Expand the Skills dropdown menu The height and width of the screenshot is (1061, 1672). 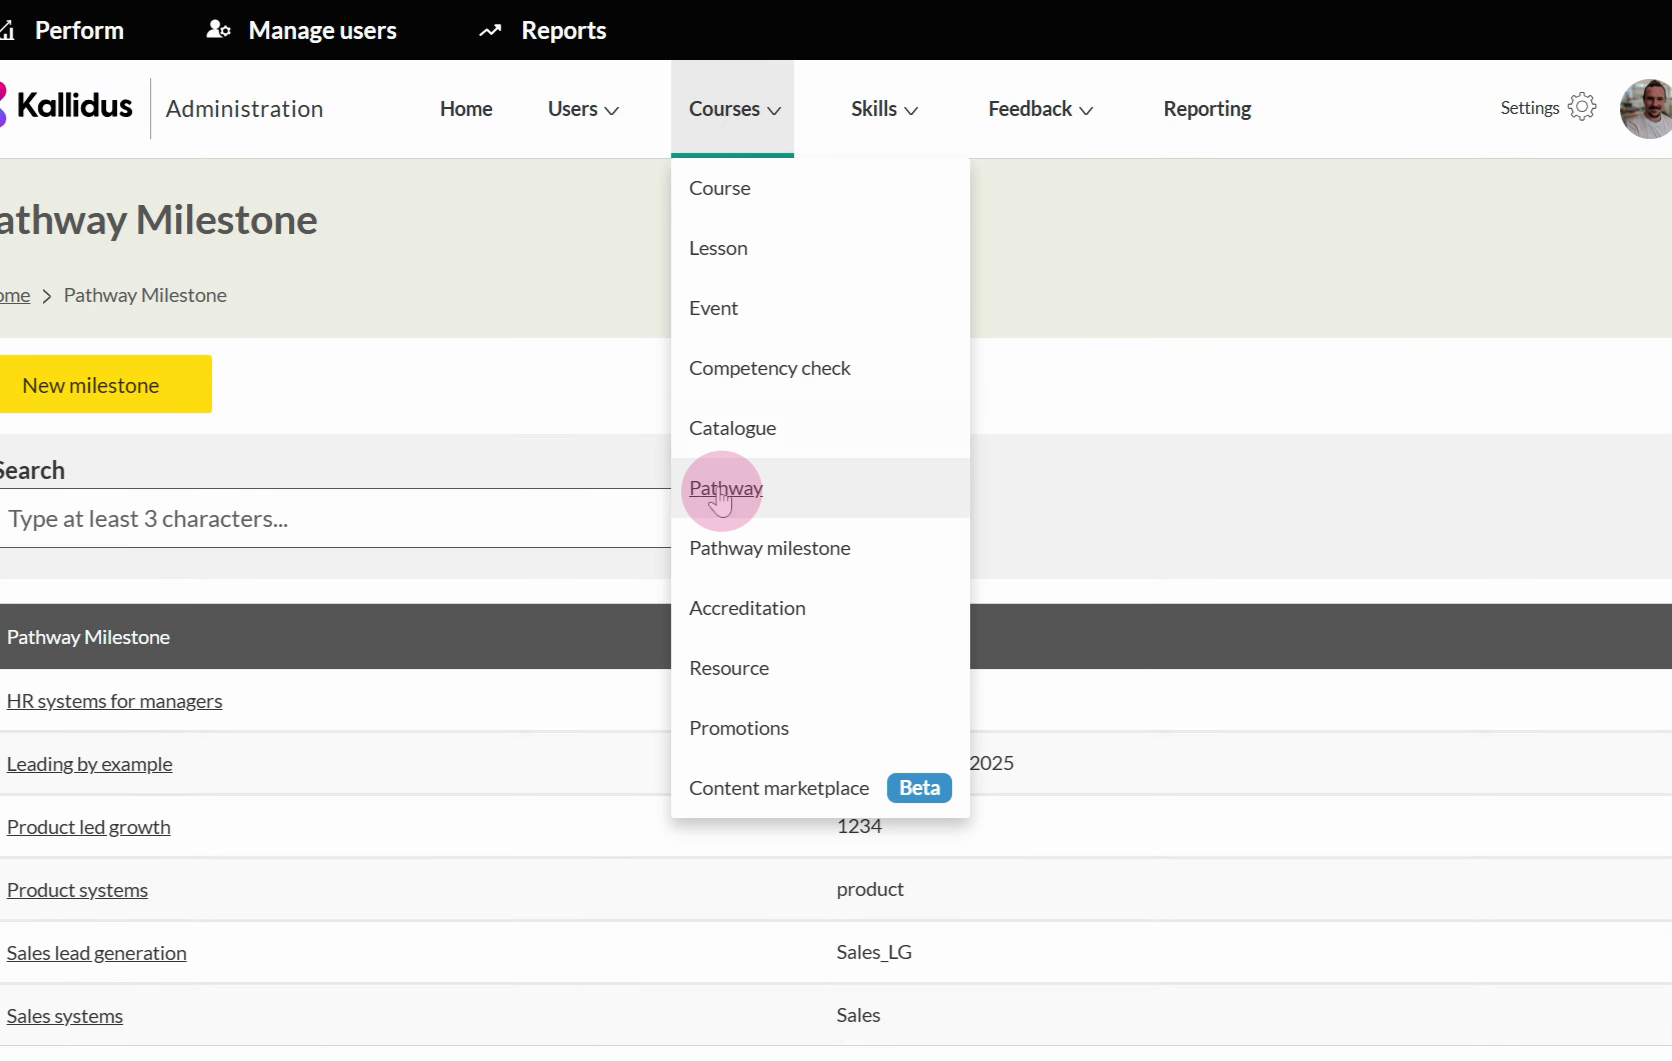point(884,109)
